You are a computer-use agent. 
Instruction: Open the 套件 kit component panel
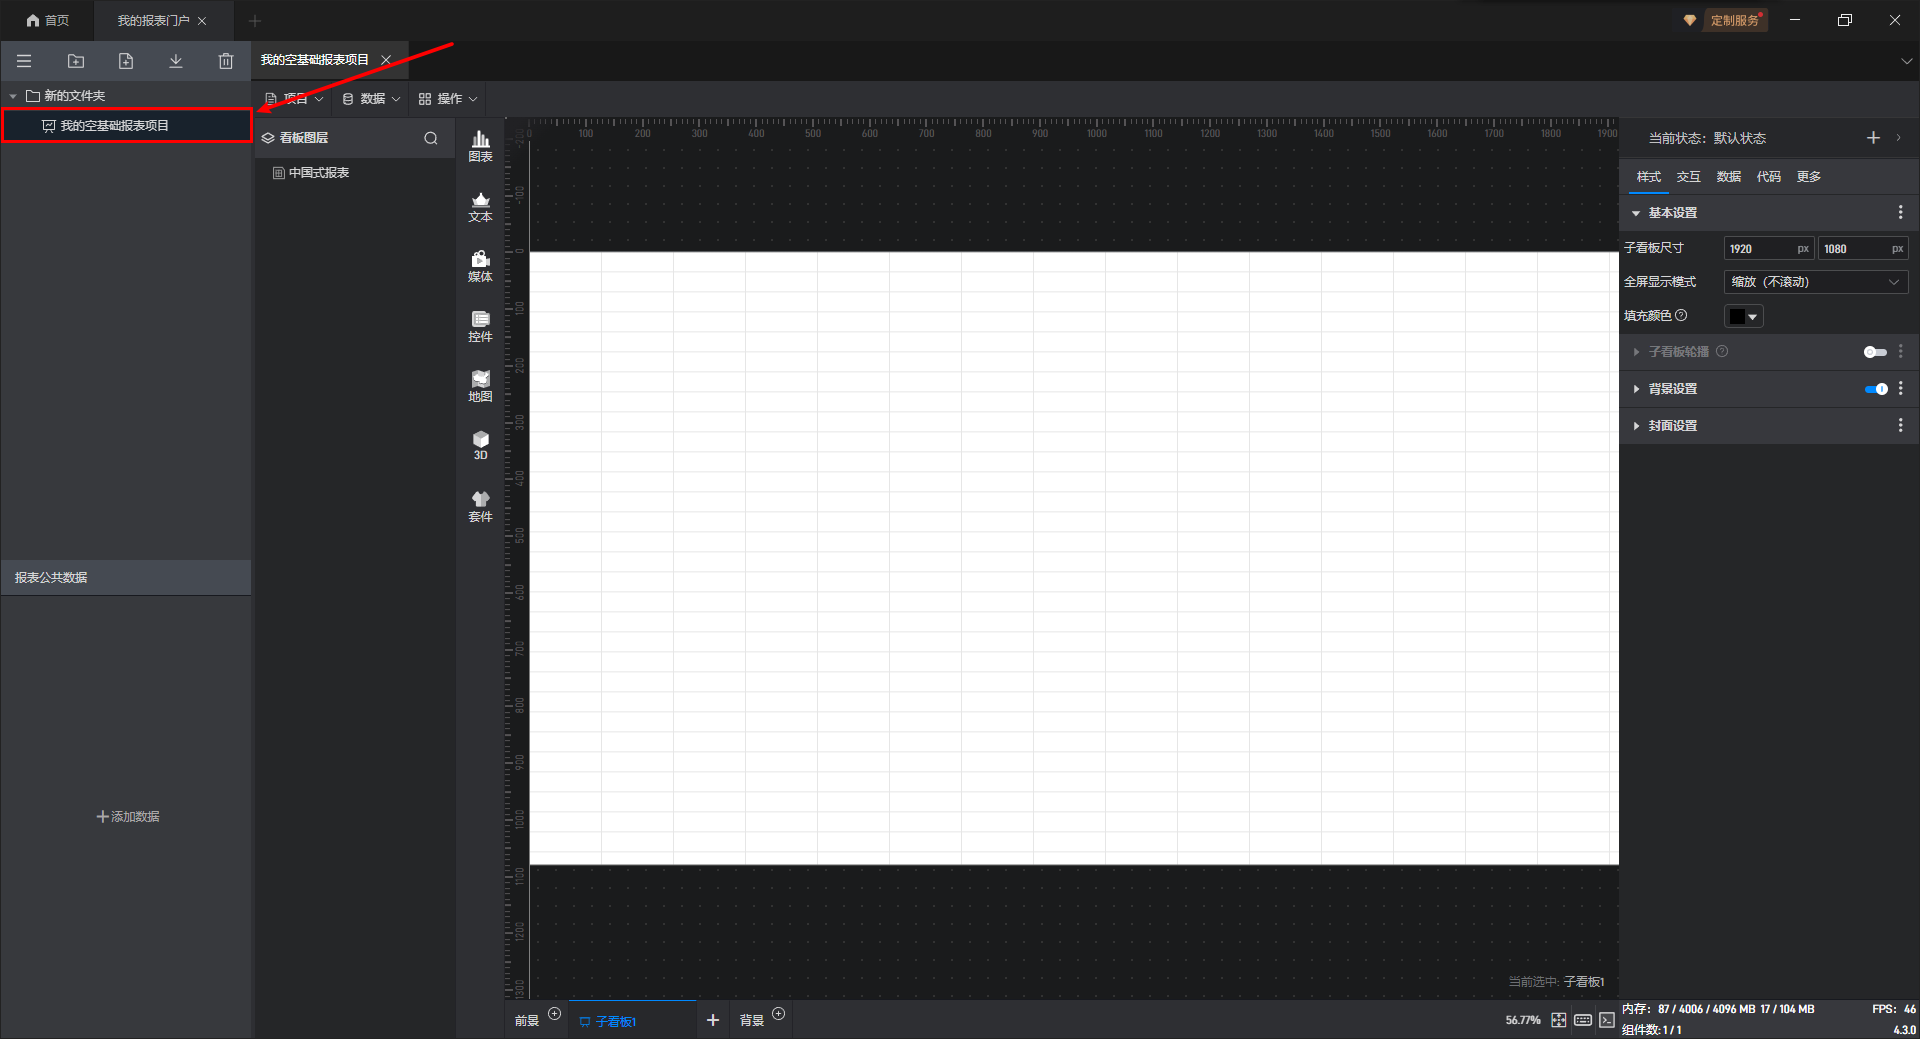pyautogui.click(x=480, y=507)
